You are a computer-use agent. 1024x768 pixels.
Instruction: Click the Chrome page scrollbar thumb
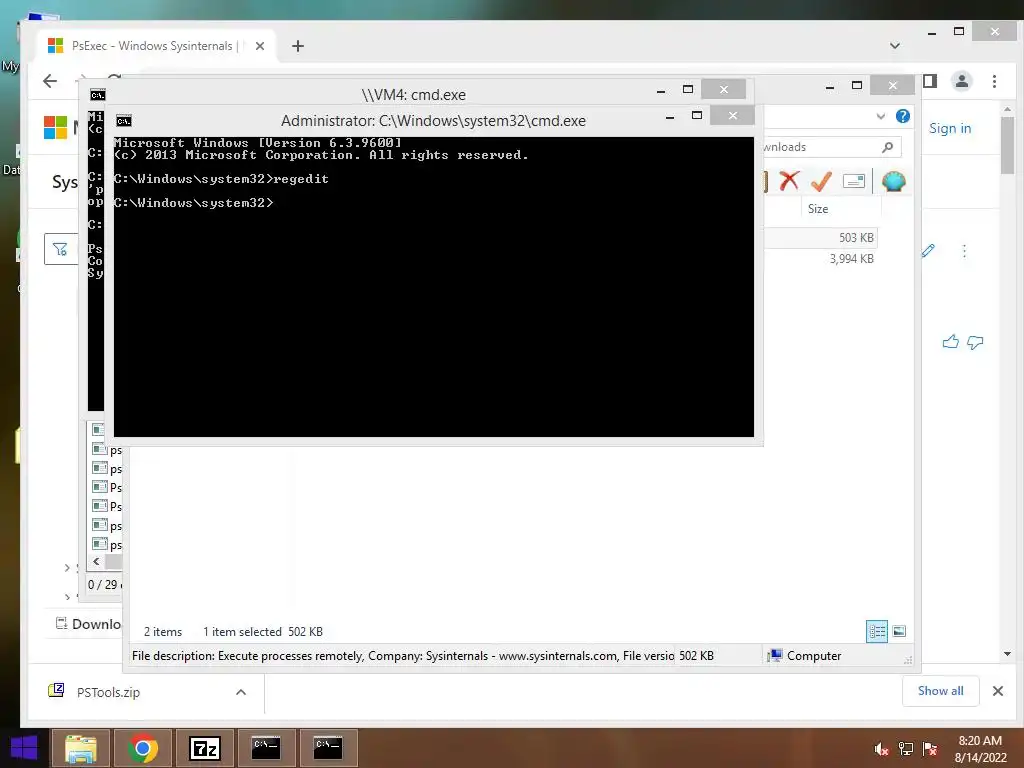click(x=1007, y=145)
